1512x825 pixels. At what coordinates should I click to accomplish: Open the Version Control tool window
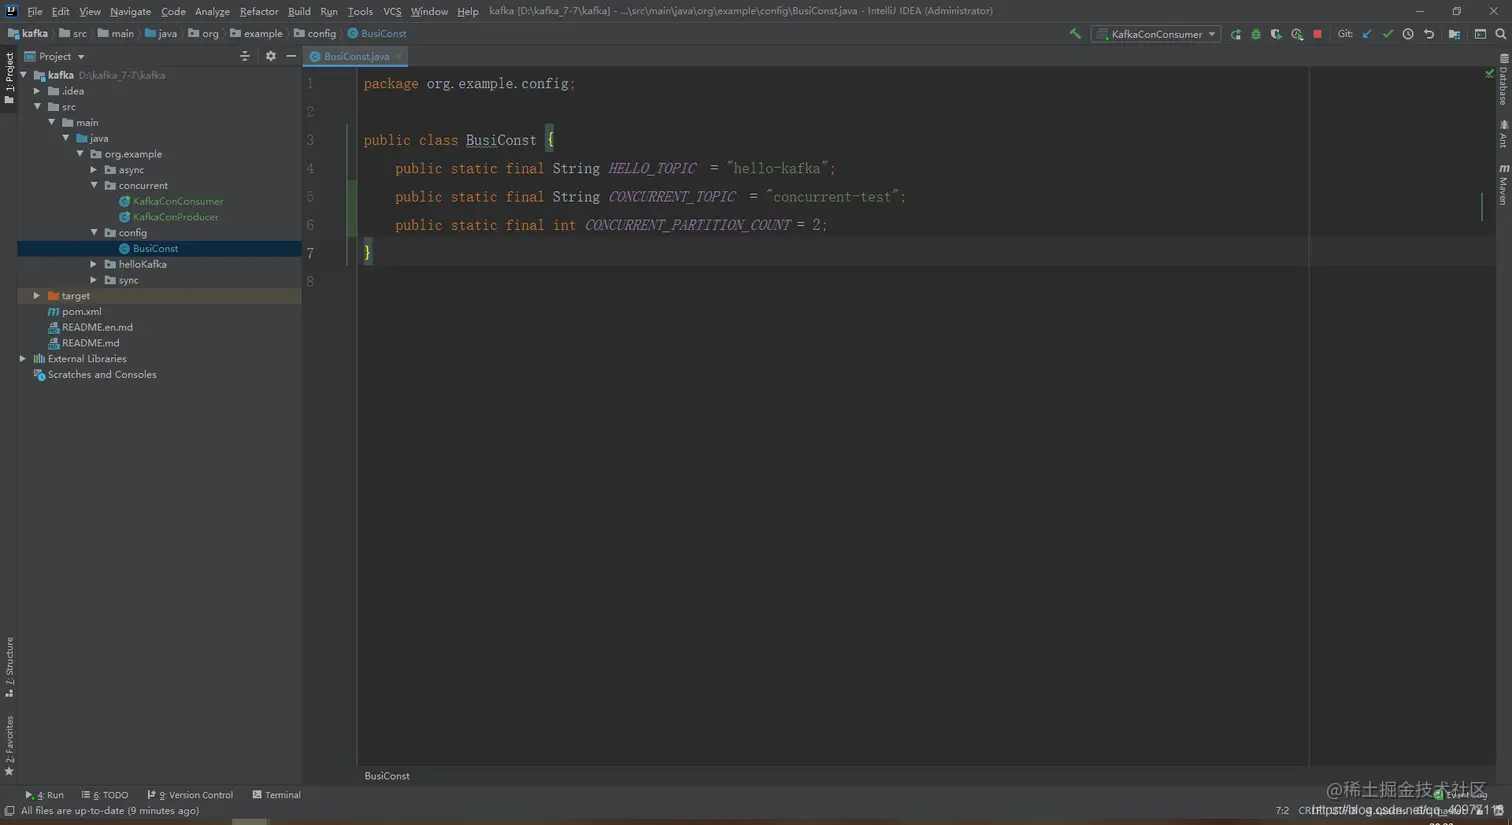point(190,795)
